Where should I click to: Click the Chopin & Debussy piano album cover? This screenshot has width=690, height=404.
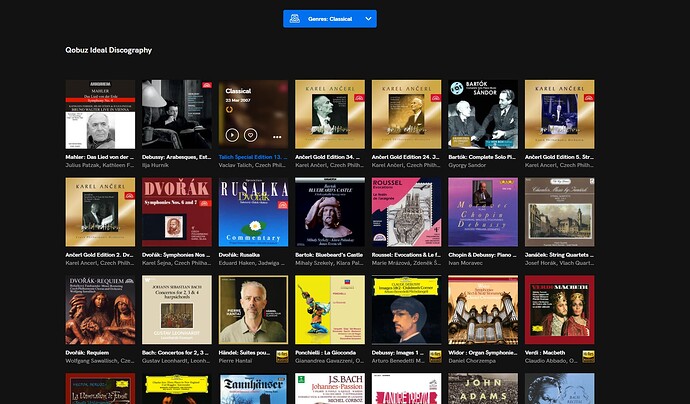coord(484,212)
